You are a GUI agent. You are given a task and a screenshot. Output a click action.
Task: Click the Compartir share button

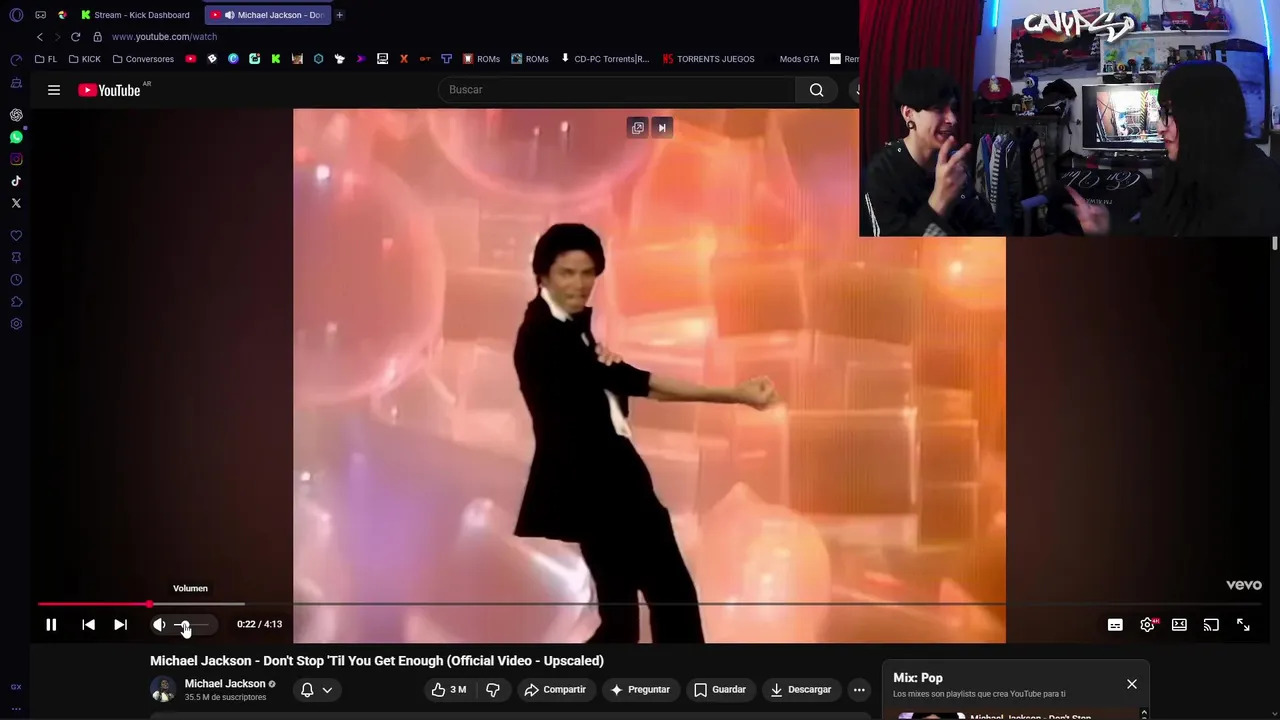tap(555, 690)
